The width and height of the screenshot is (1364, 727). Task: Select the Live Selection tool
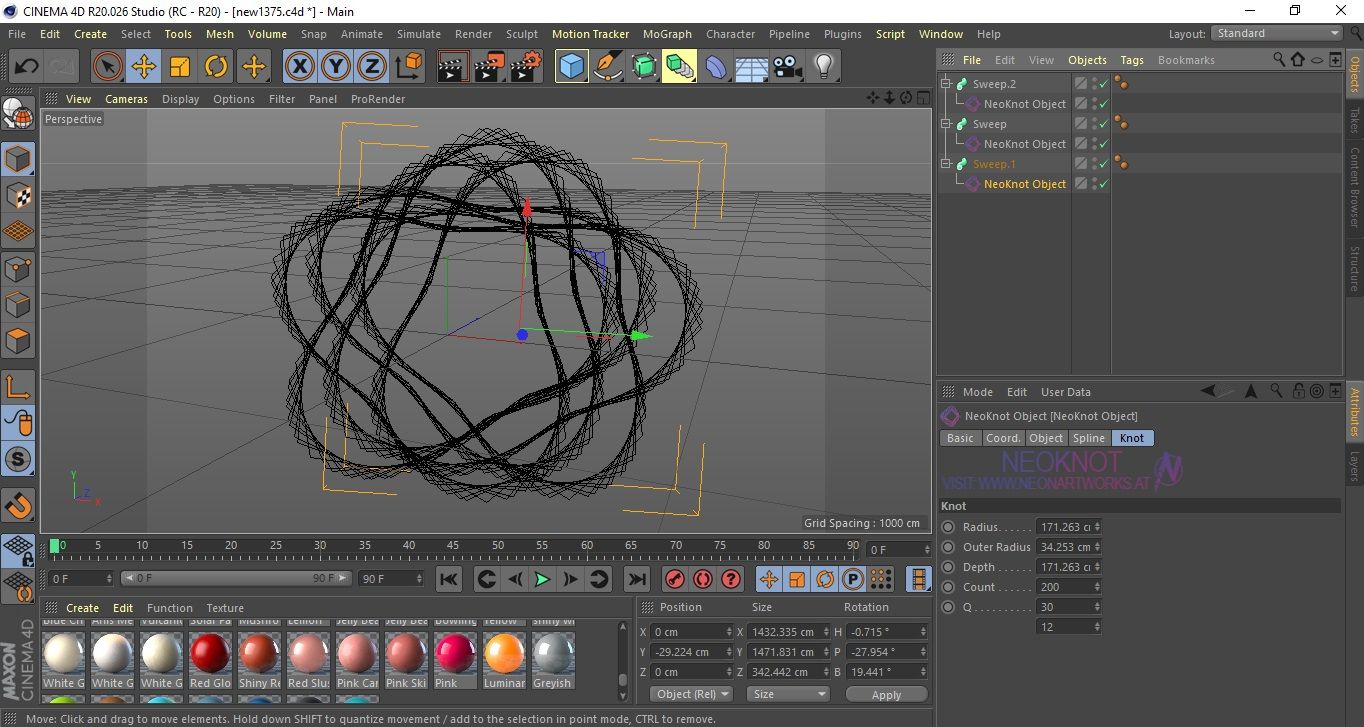pos(108,67)
